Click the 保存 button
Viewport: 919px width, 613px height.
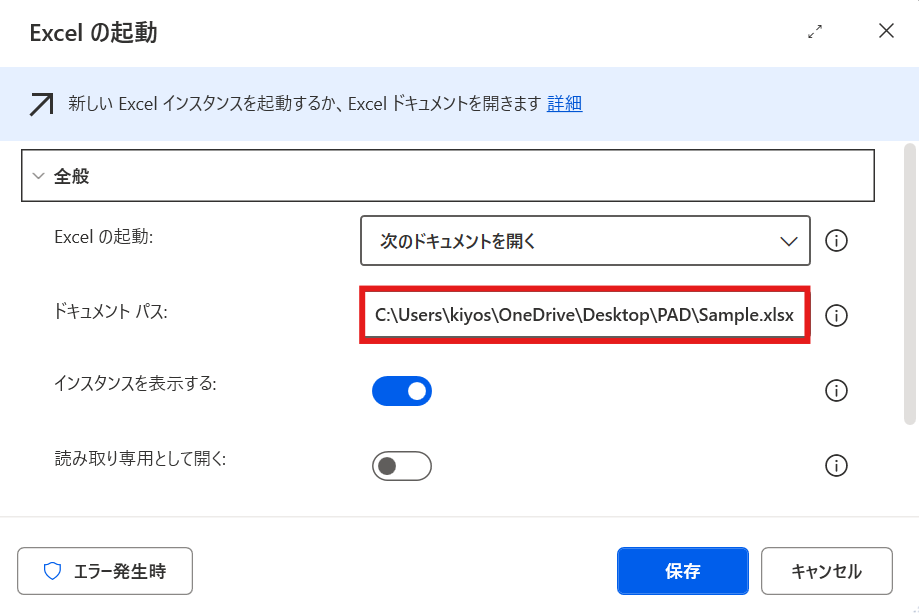(682, 571)
